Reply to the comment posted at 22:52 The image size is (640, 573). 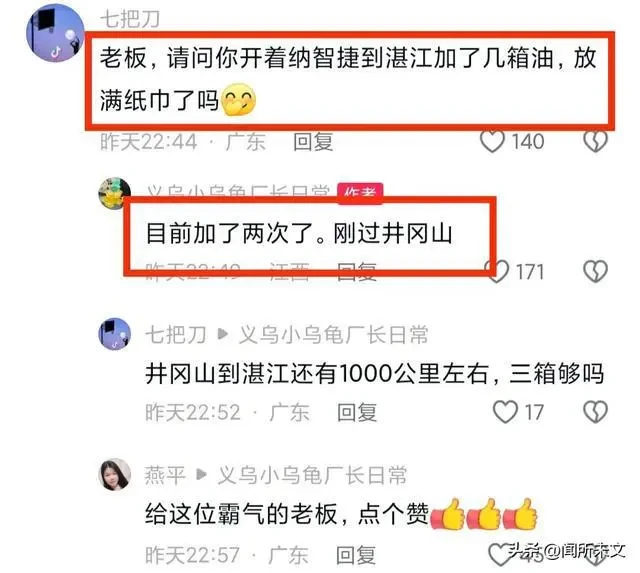[x=357, y=412]
